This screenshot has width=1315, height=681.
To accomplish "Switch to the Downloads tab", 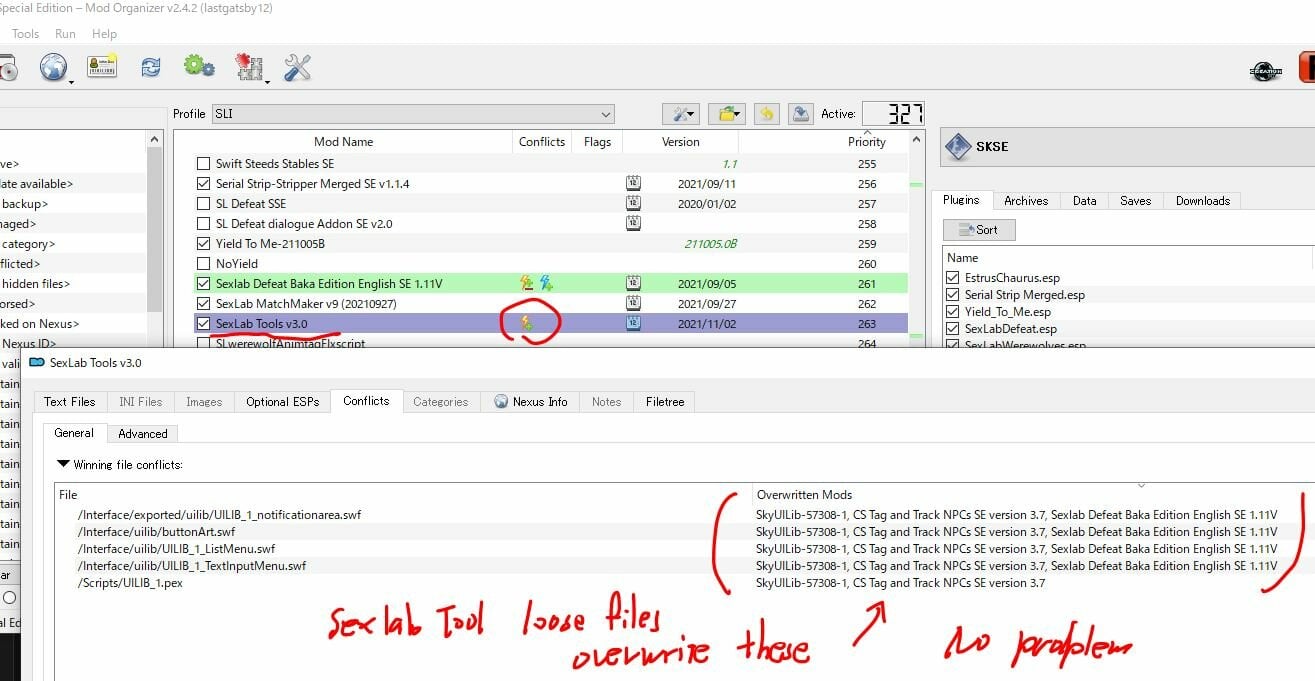I will click(x=1203, y=200).
